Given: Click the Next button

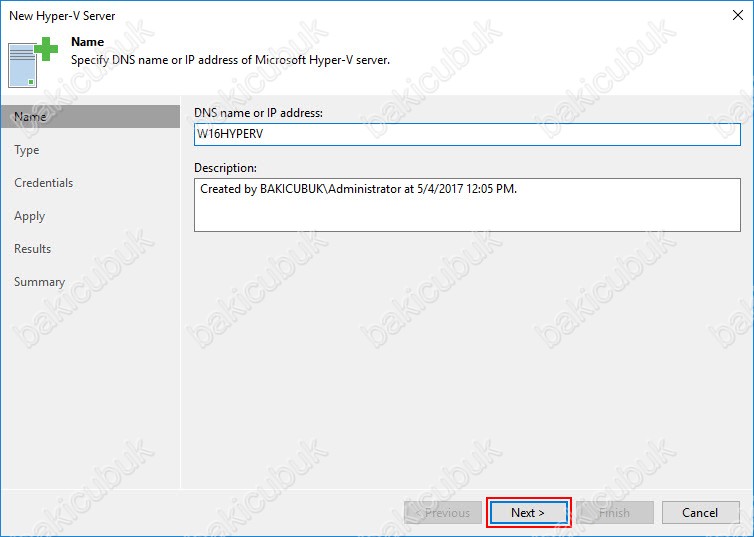Looking at the screenshot, I should (528, 512).
